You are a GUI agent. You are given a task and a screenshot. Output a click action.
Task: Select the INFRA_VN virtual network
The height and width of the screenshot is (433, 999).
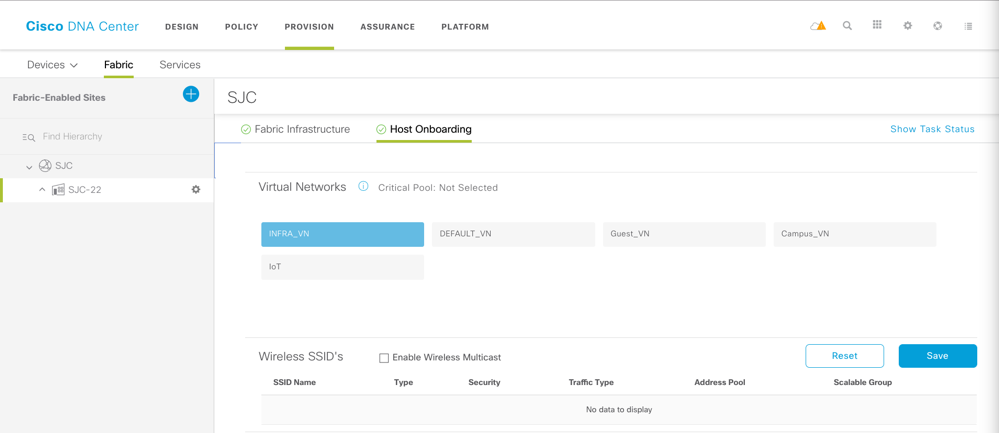342,234
